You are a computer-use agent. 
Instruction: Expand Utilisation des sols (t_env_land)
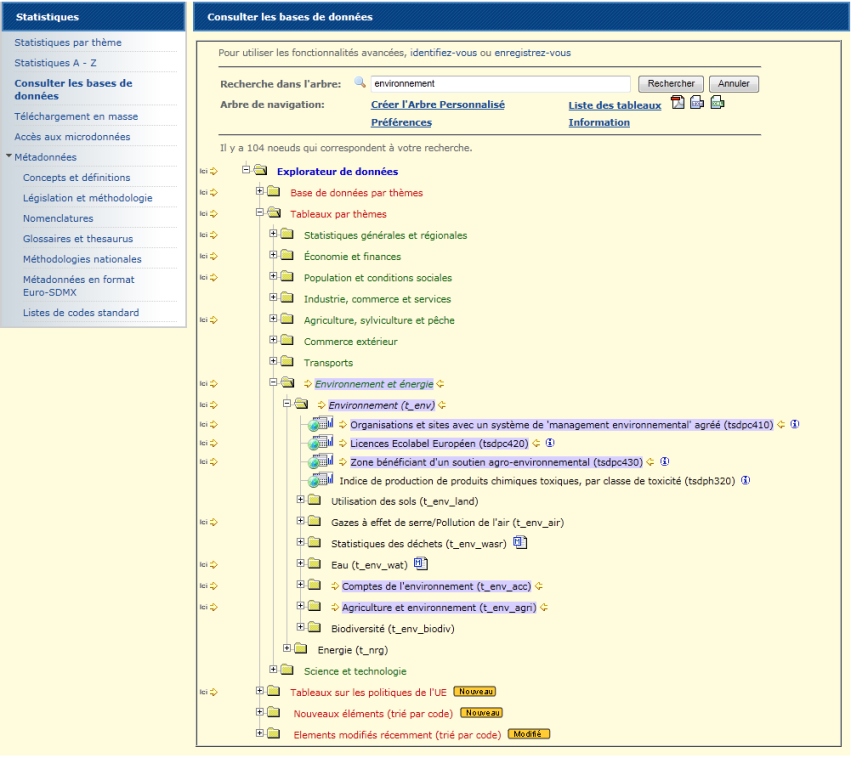[300, 499]
